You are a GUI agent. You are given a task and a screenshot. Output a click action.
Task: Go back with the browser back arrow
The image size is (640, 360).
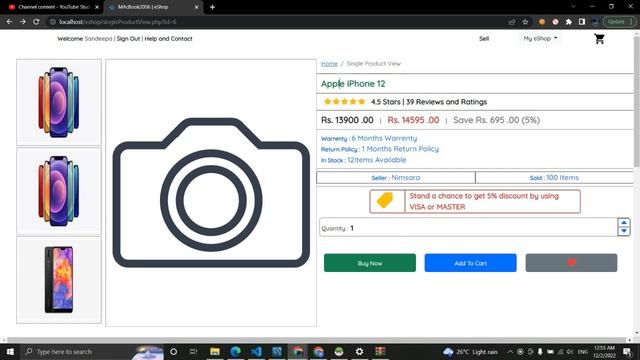coord(9,22)
